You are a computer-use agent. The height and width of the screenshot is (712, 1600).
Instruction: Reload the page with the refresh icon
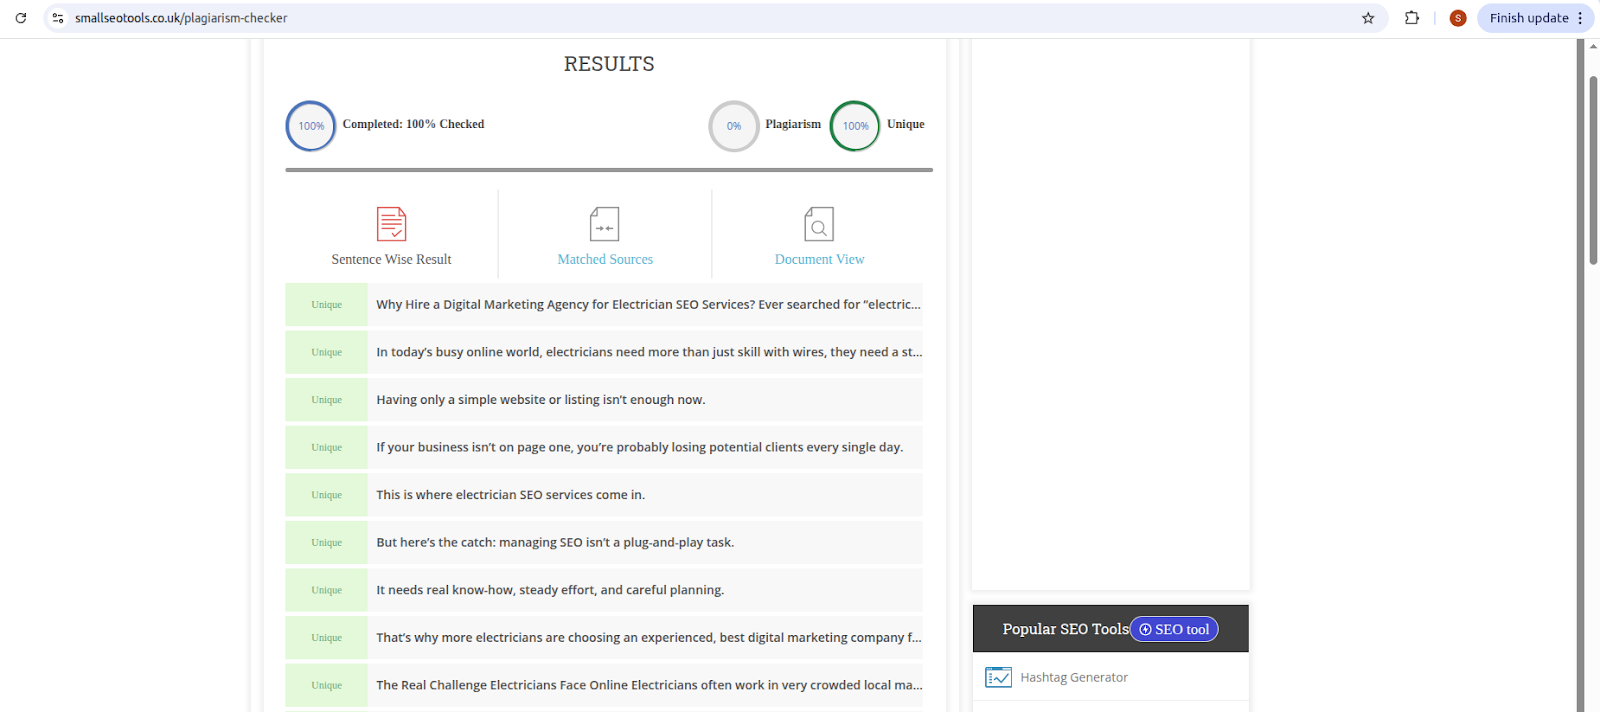click(20, 18)
